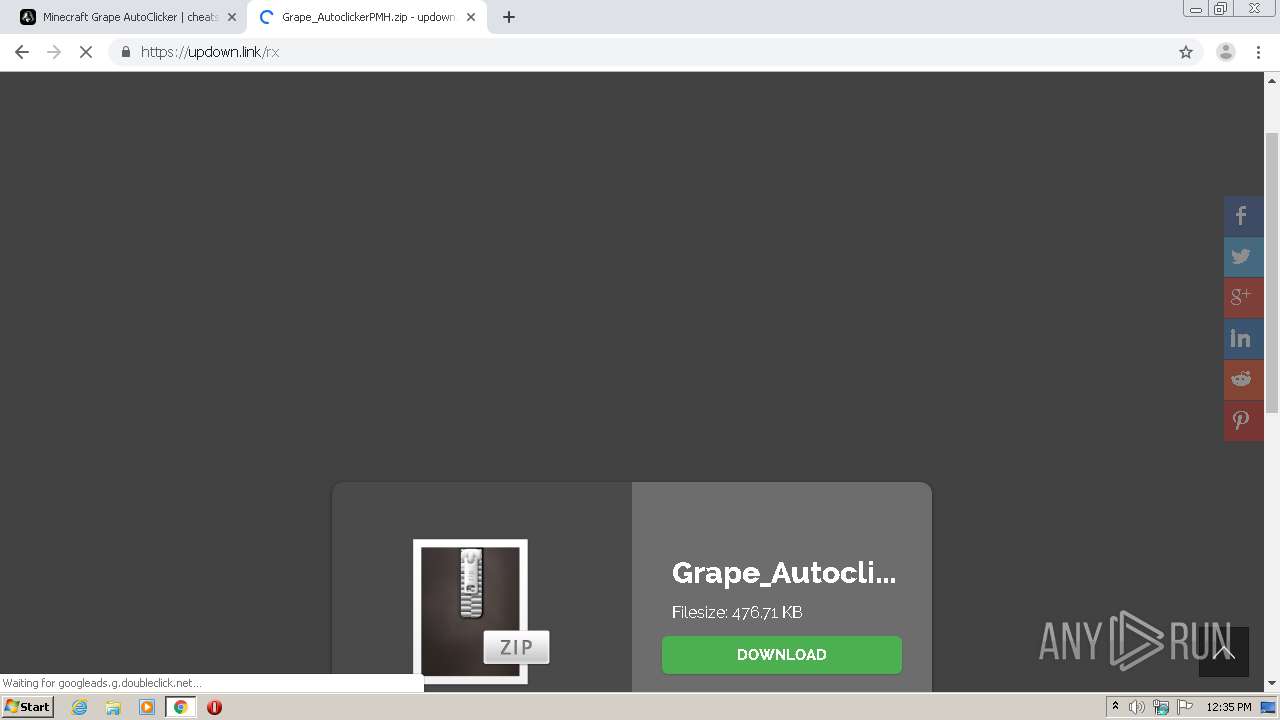
Task: Click the Show desktop tray icon
Action: [x=1269, y=707]
